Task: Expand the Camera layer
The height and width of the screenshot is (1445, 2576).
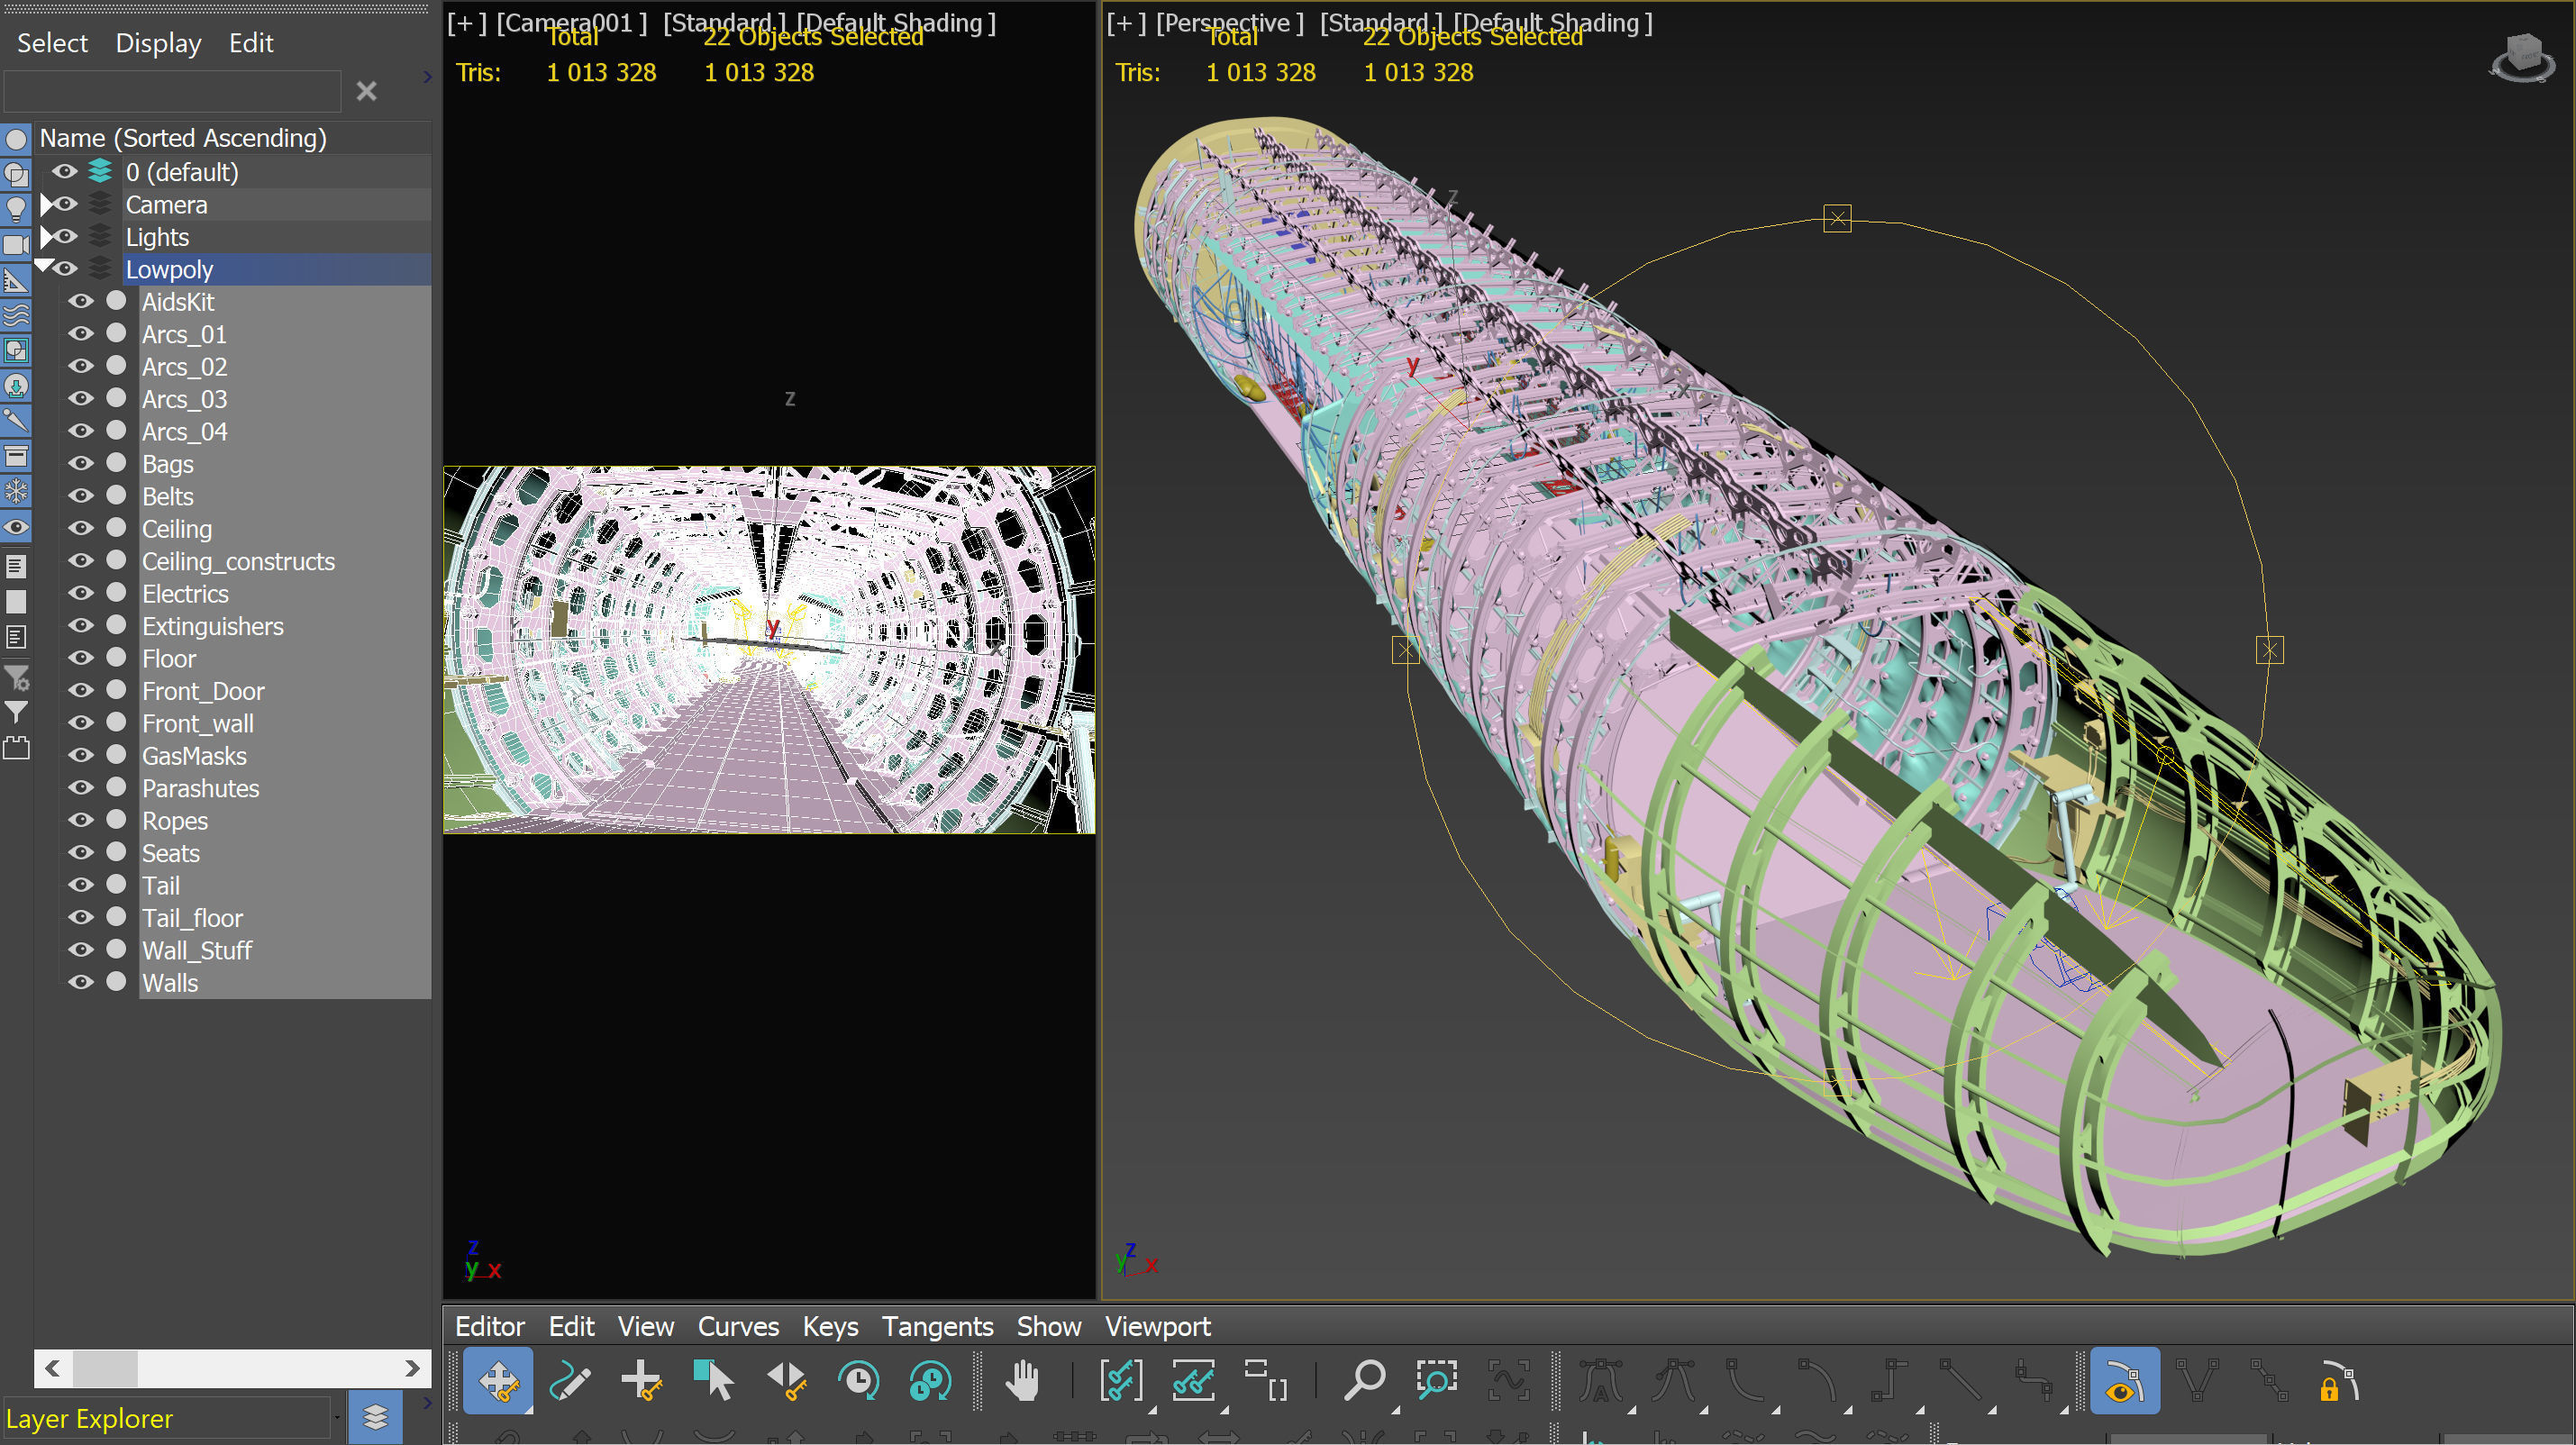Action: click(45, 205)
